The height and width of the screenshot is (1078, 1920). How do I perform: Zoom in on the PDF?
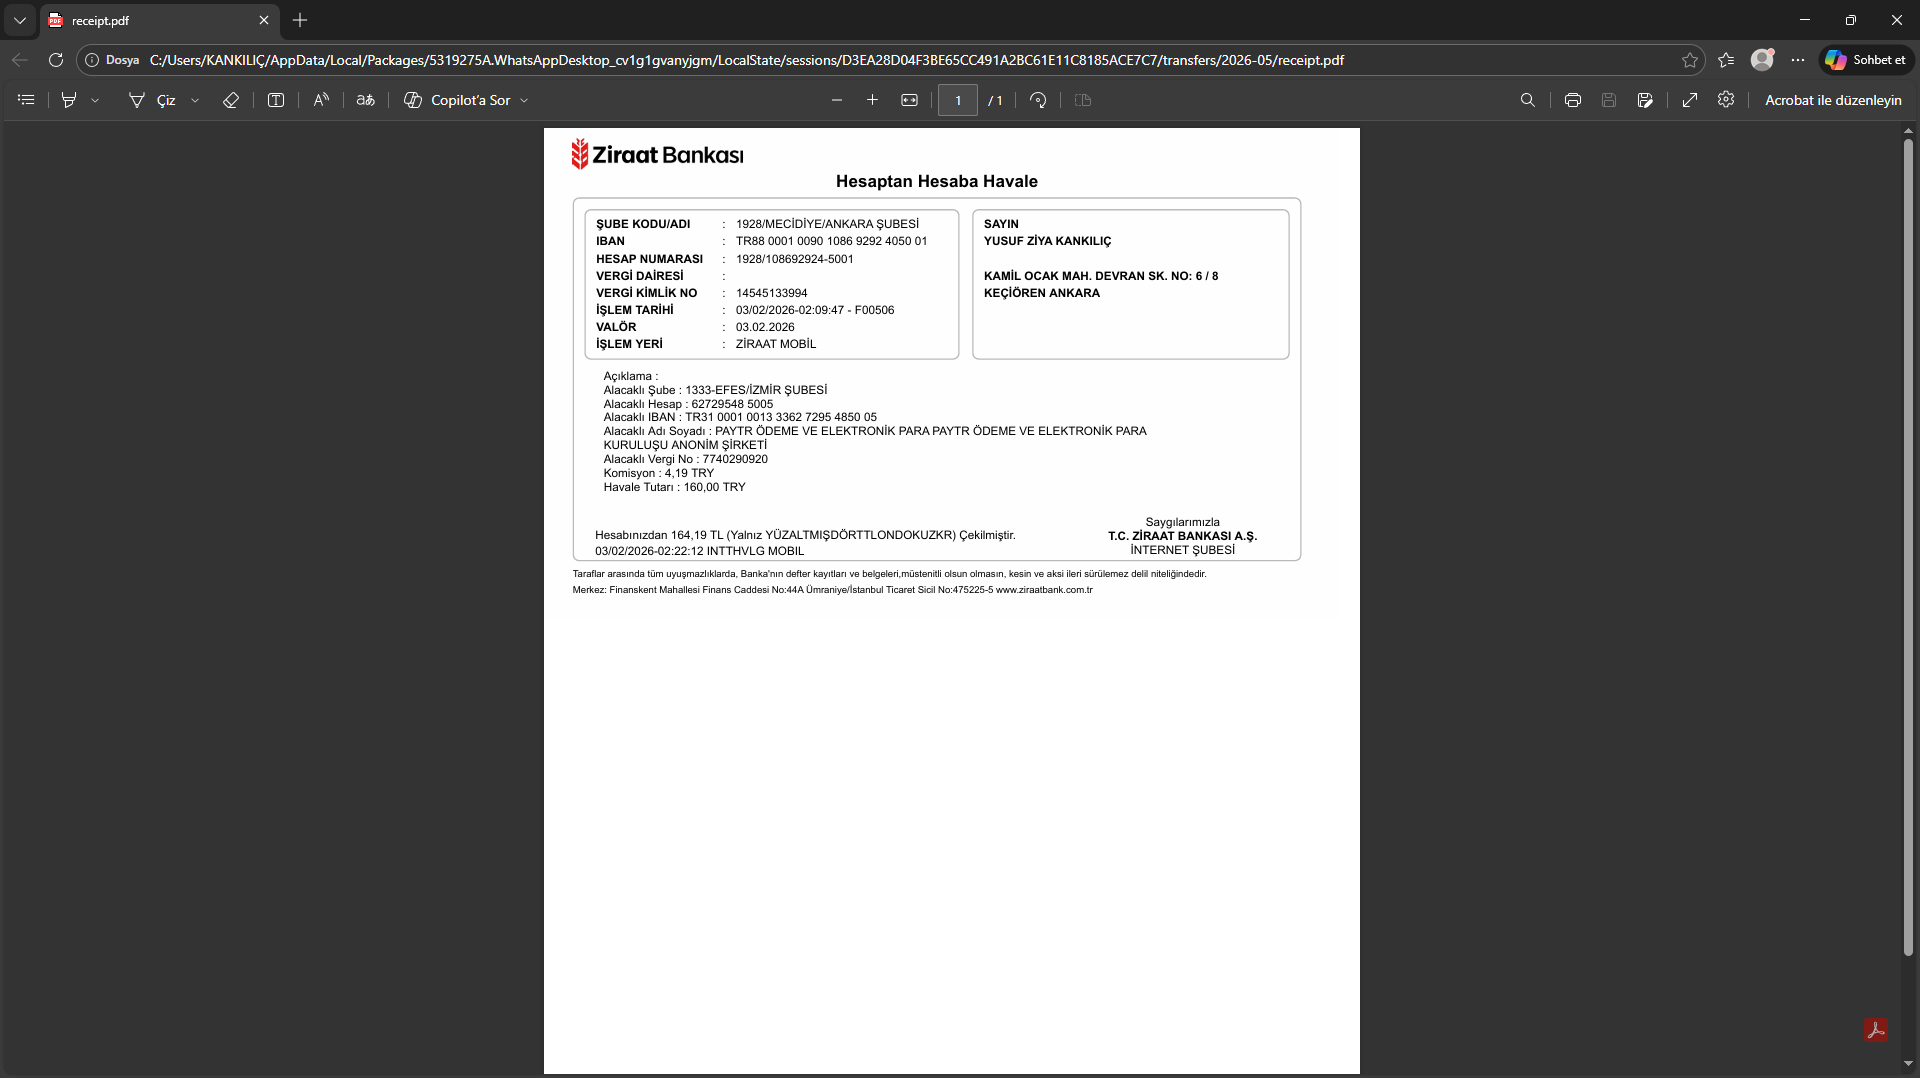point(872,100)
